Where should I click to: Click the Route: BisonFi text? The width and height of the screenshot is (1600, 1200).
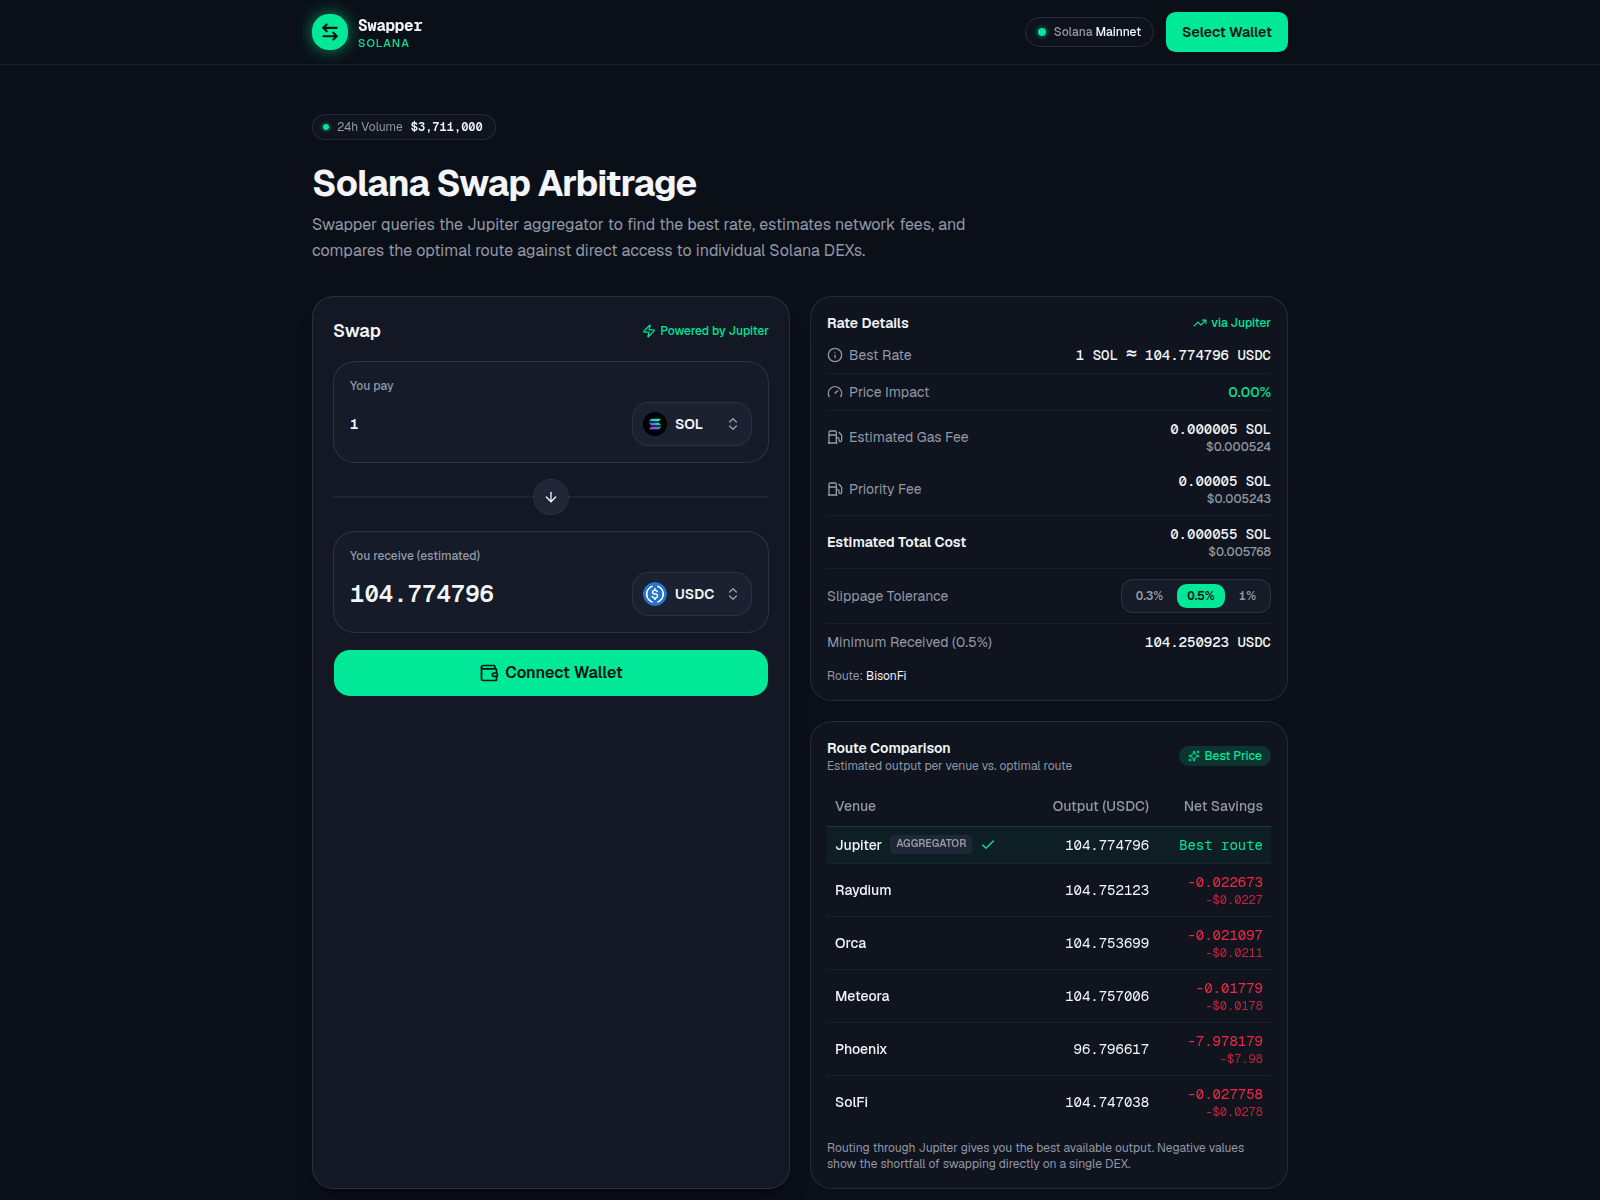click(x=867, y=676)
